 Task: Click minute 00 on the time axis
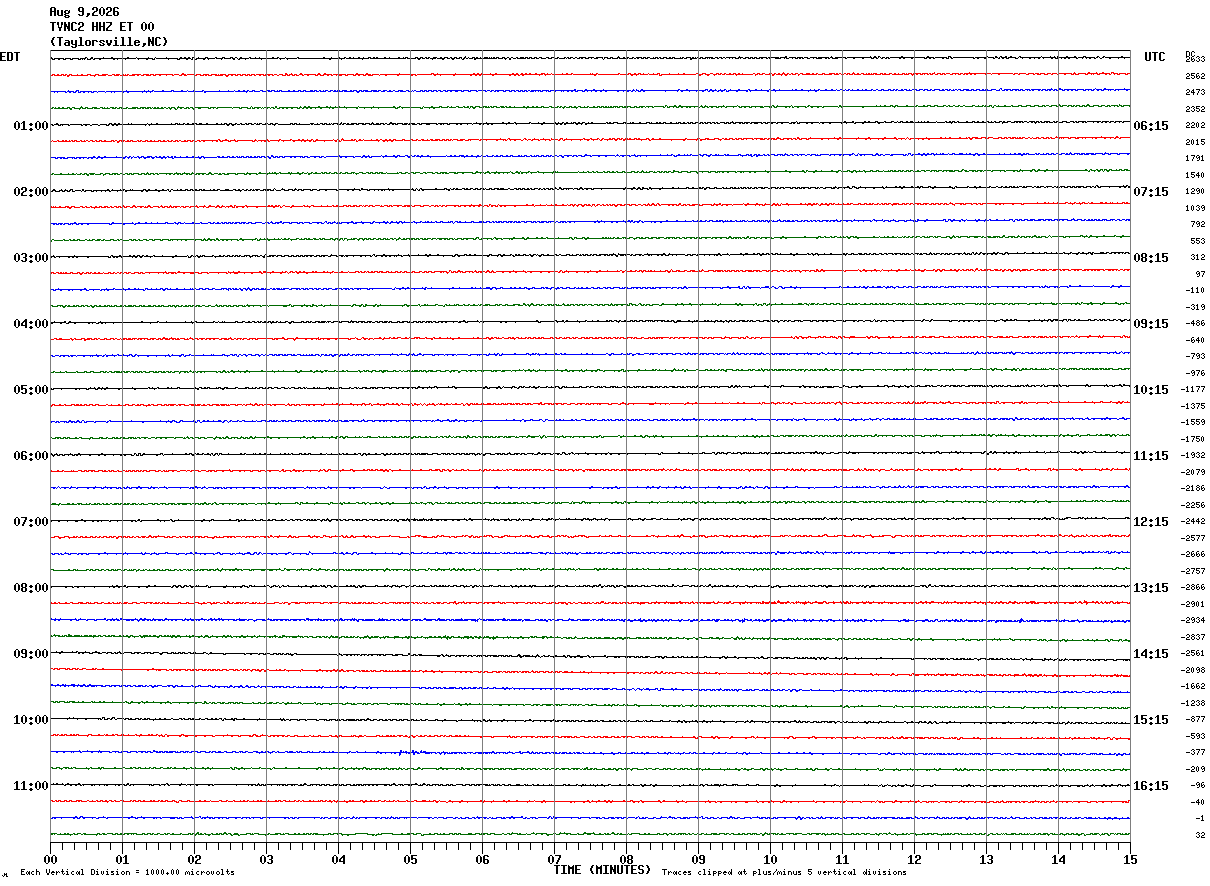tap(50, 859)
